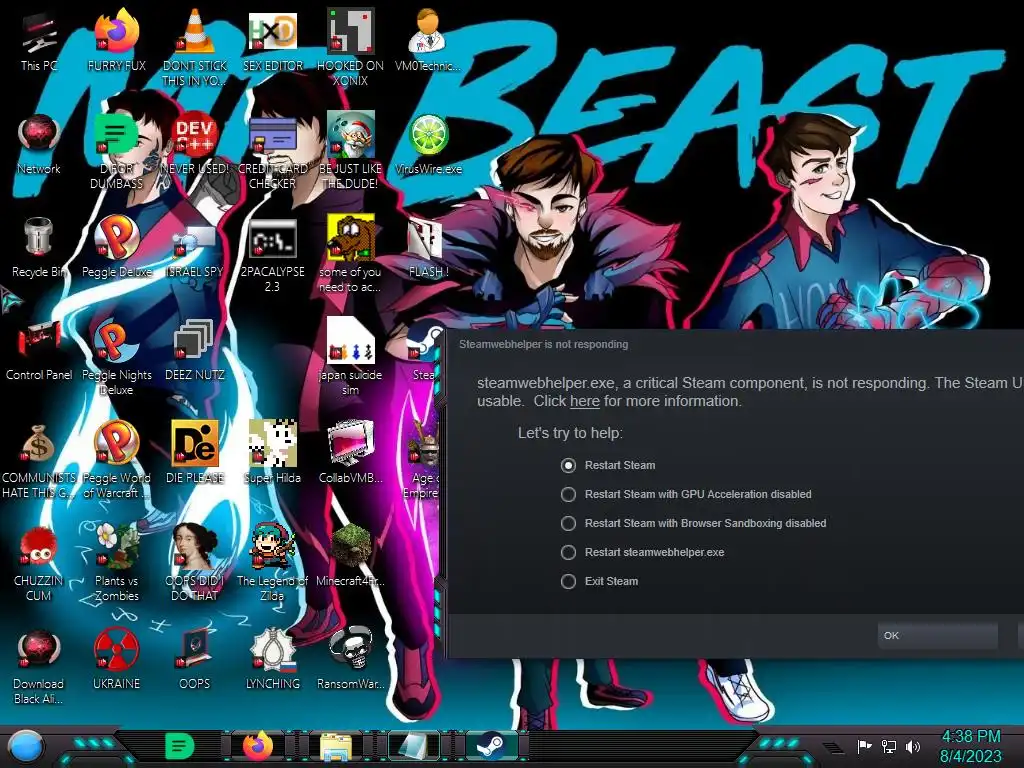This screenshot has height=768, width=1024.
Task: Launch Super Hilda game shortcut
Action: [272, 452]
